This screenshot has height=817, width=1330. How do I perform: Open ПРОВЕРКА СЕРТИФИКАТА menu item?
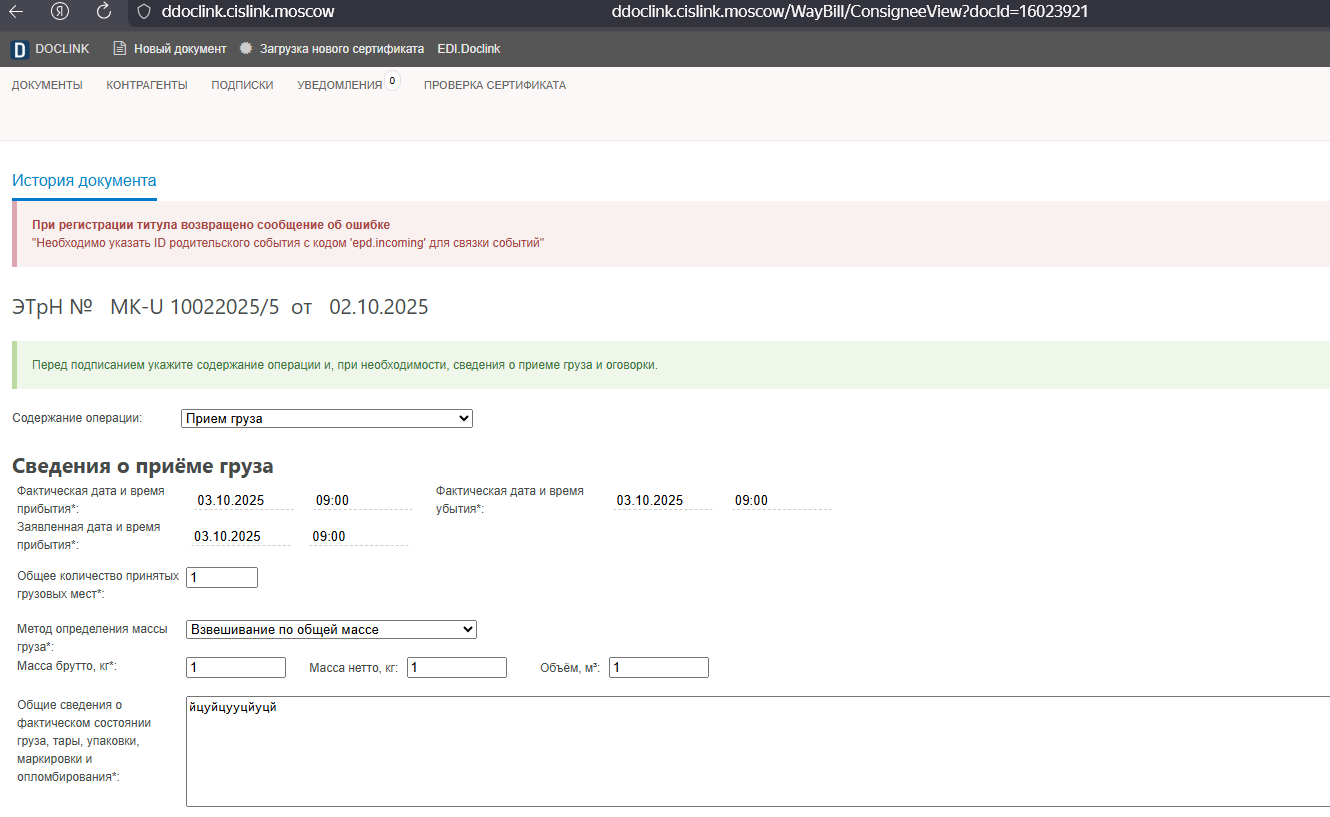(495, 85)
